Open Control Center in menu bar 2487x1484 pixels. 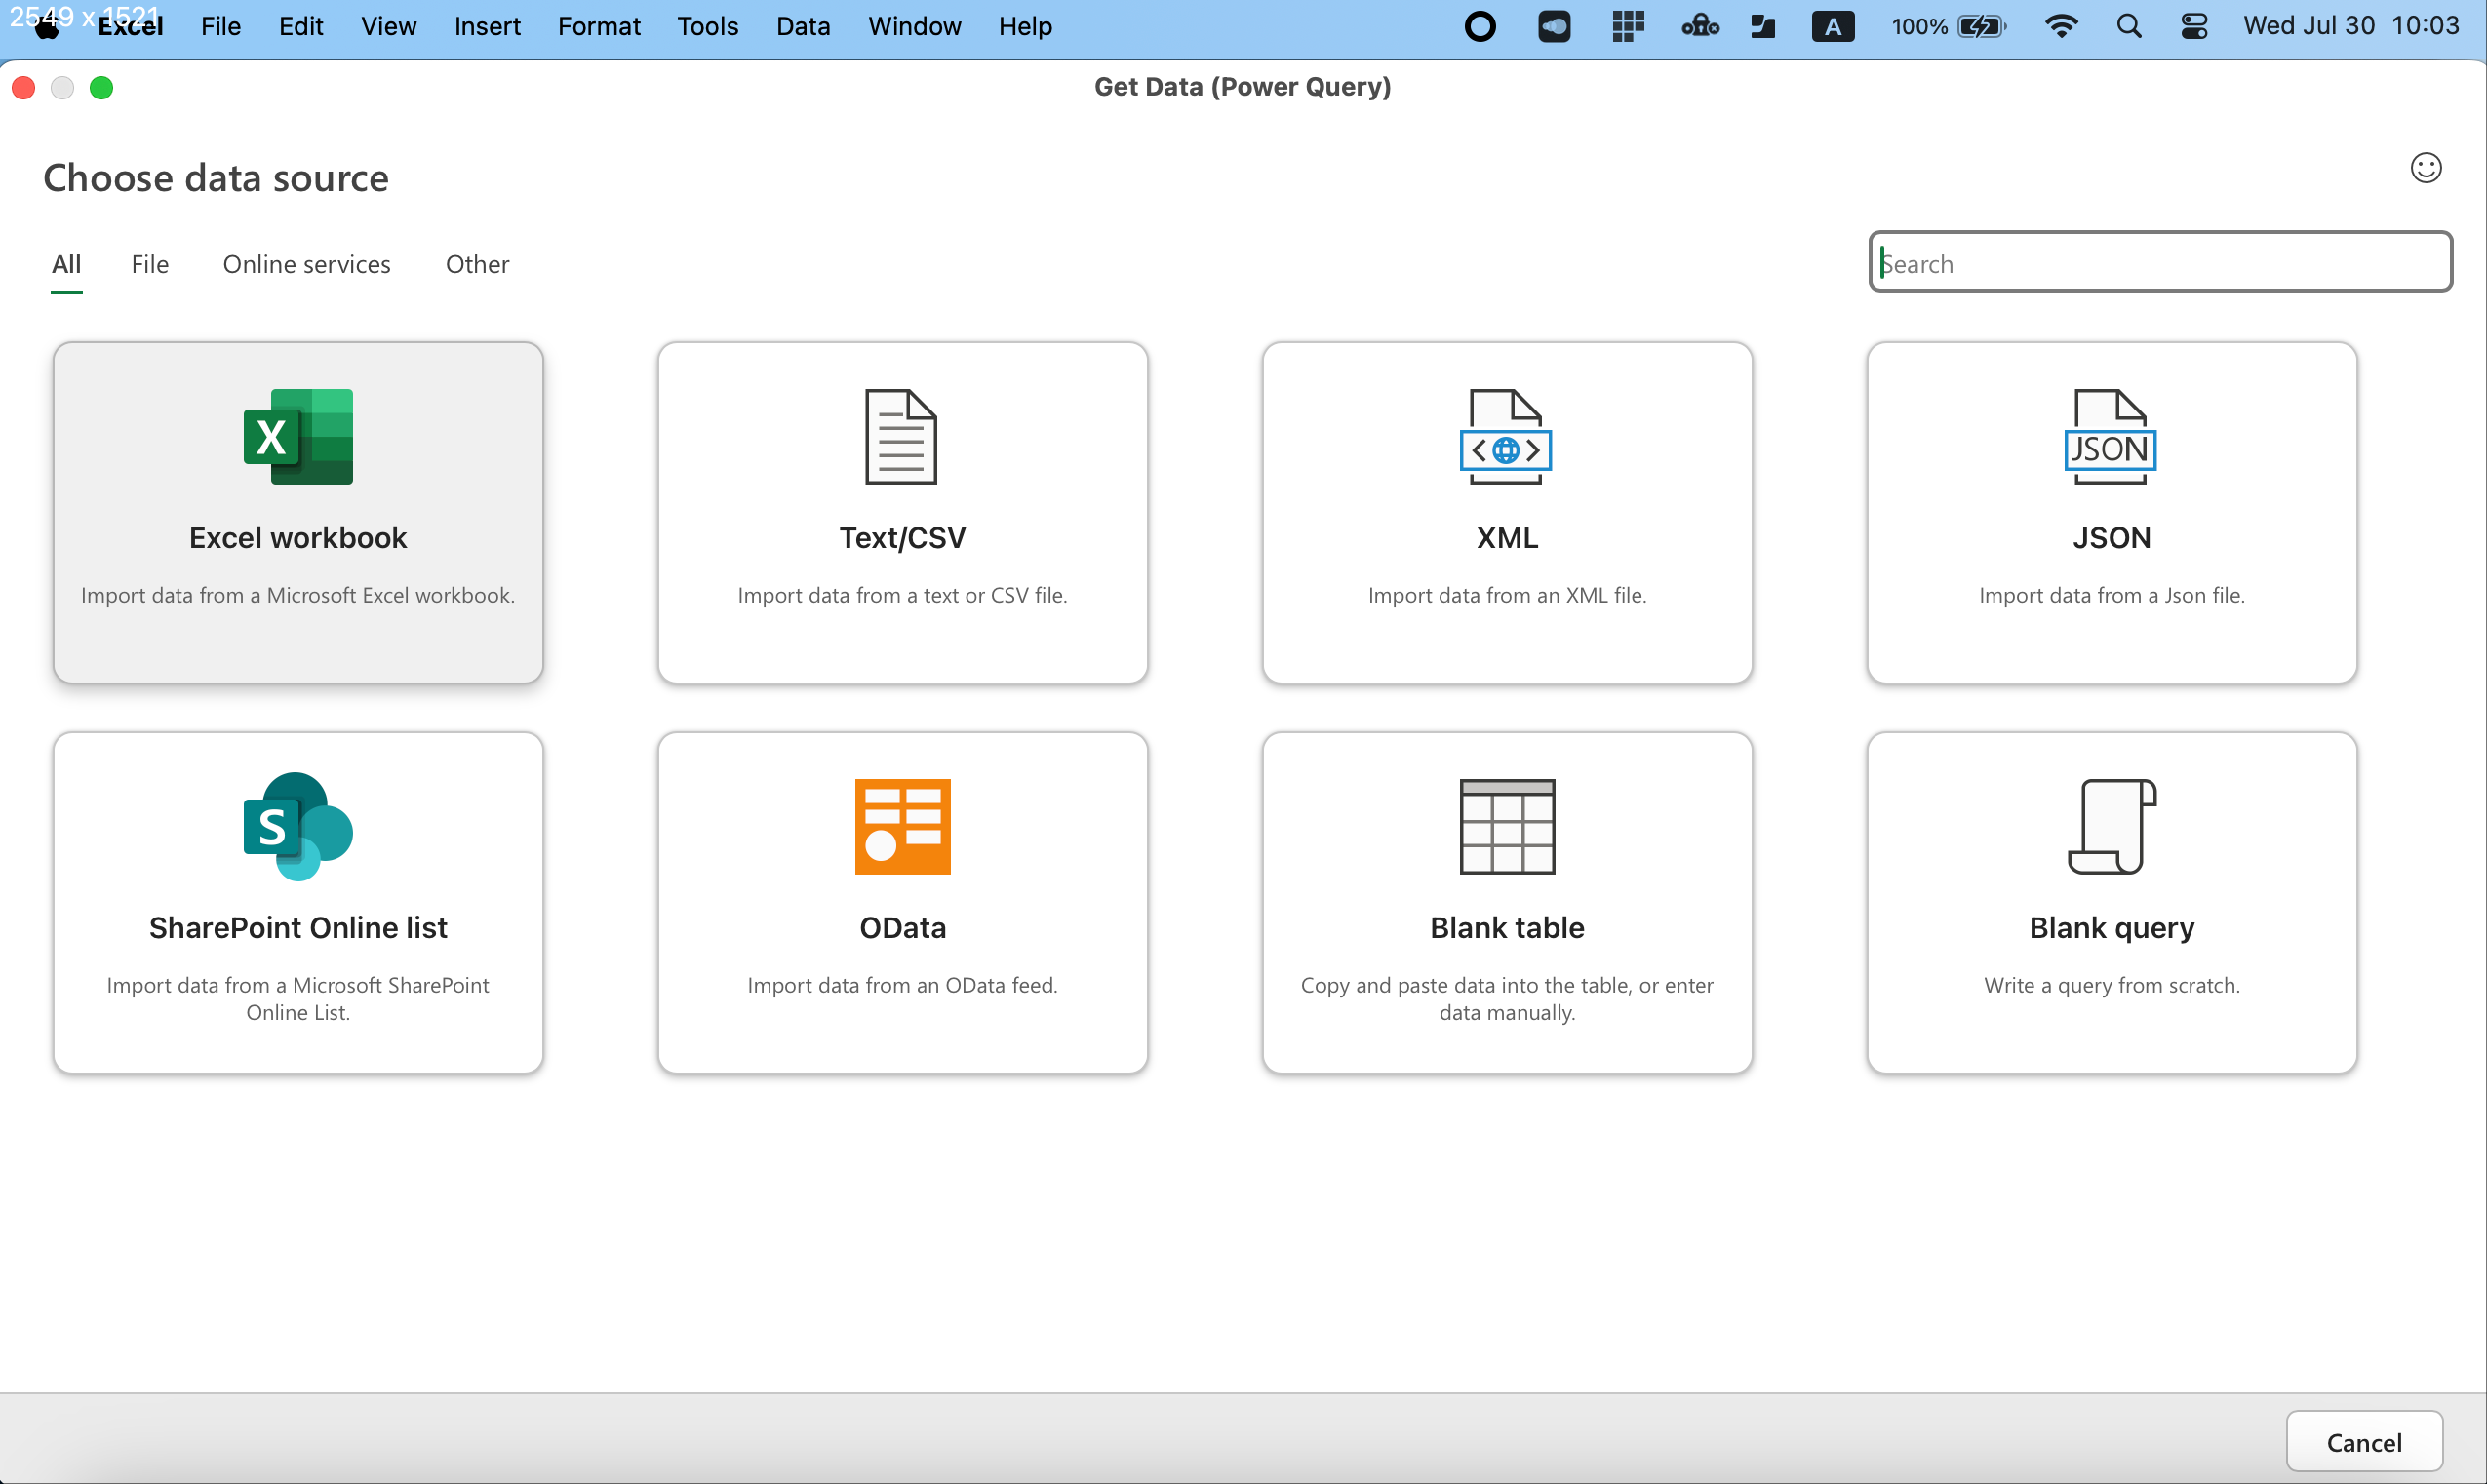2194,27
